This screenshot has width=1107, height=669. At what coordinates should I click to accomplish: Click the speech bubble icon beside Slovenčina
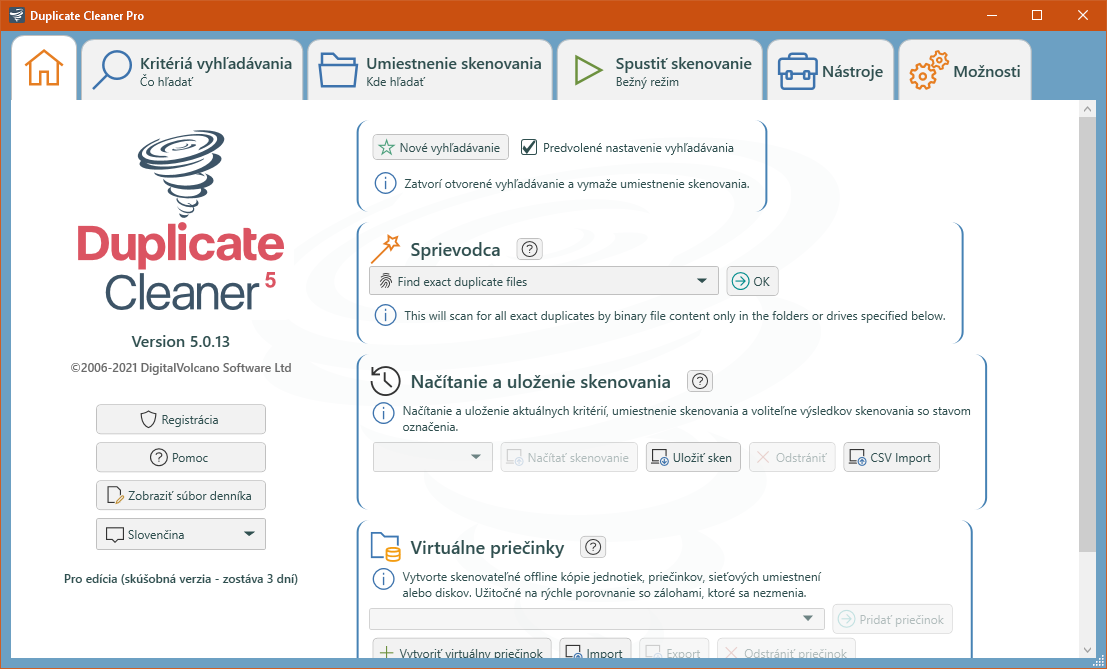(x=114, y=535)
